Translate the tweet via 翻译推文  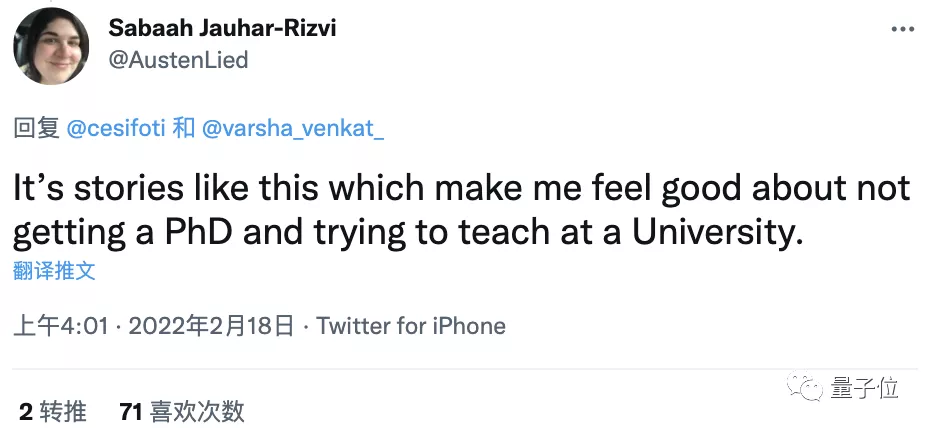point(54,271)
